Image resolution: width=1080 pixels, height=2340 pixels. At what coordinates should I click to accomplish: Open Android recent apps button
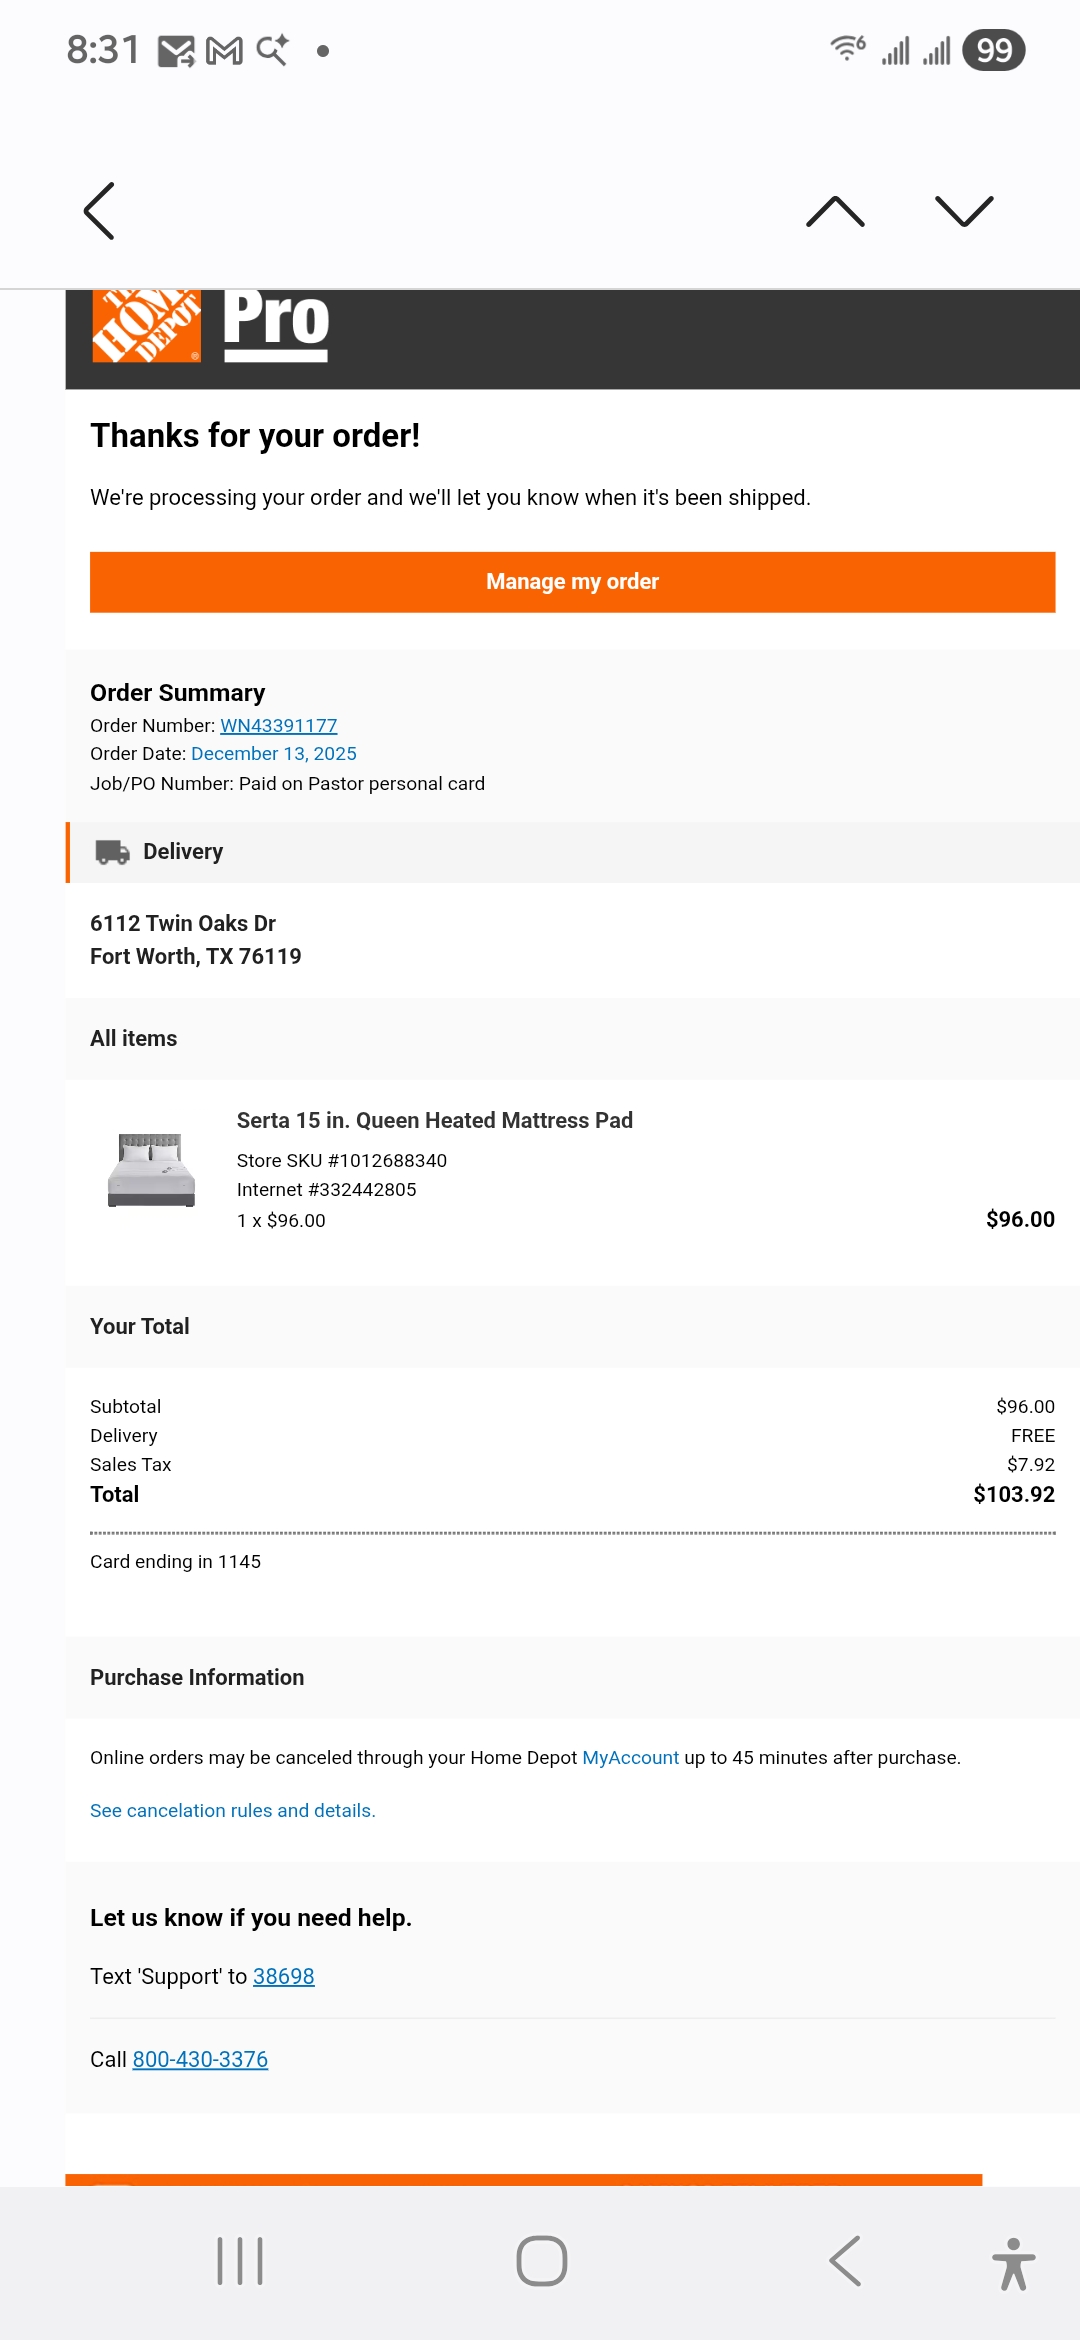coord(240,2261)
